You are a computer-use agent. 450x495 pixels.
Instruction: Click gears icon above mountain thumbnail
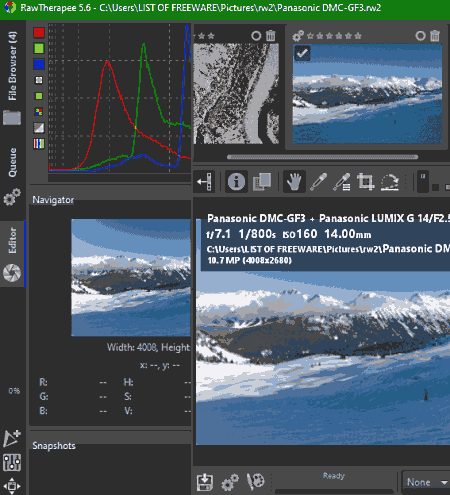point(298,36)
